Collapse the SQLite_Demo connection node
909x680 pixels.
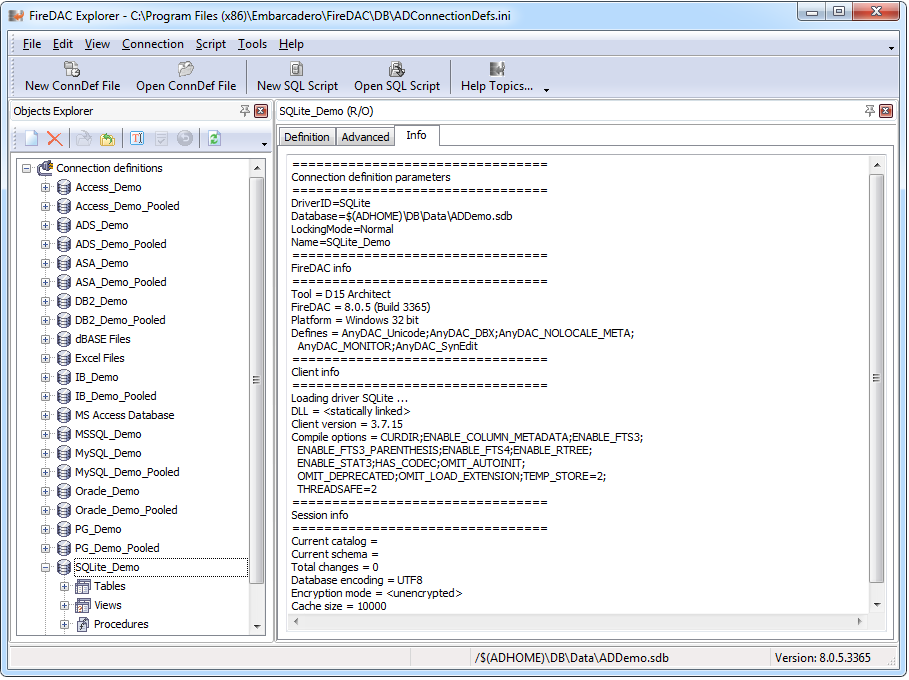click(45, 568)
